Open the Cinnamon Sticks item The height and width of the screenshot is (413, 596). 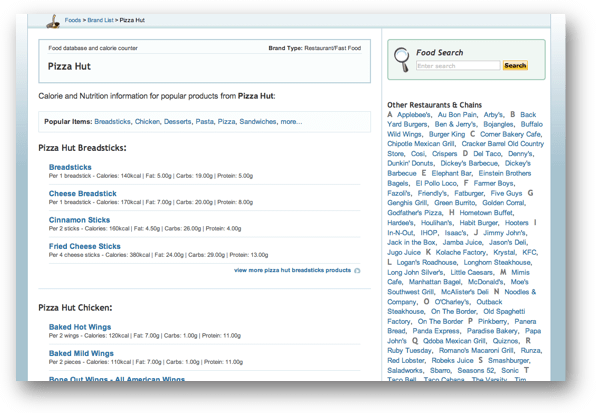pyautogui.click(x=79, y=220)
